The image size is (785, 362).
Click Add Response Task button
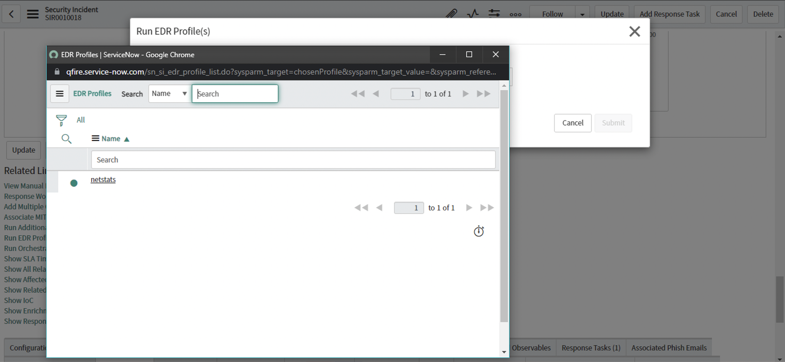point(670,14)
